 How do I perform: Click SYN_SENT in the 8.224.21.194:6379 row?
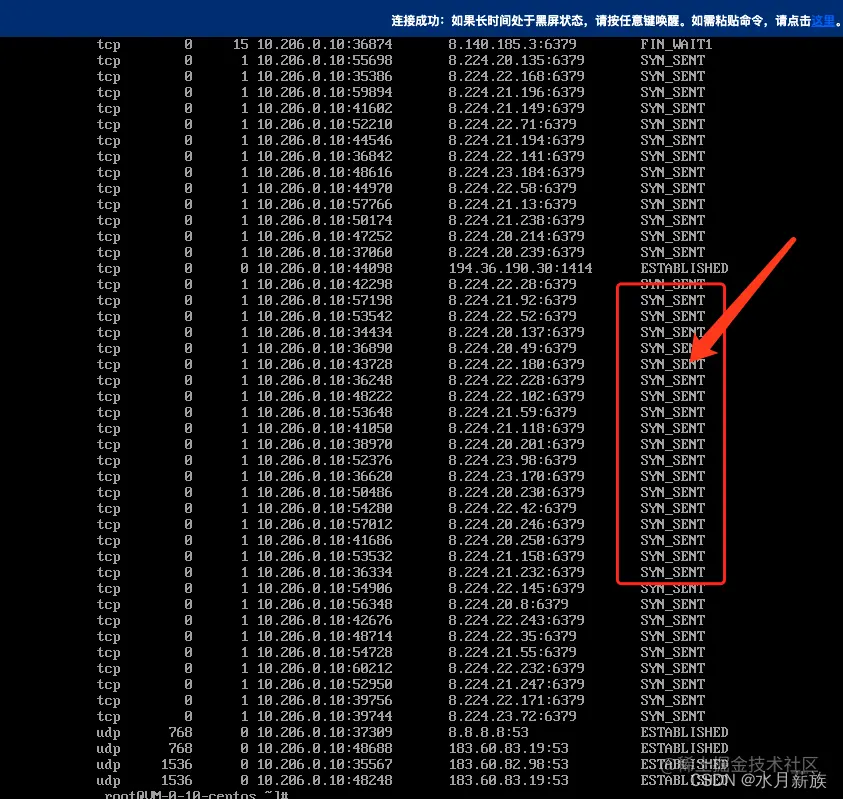[x=673, y=140]
